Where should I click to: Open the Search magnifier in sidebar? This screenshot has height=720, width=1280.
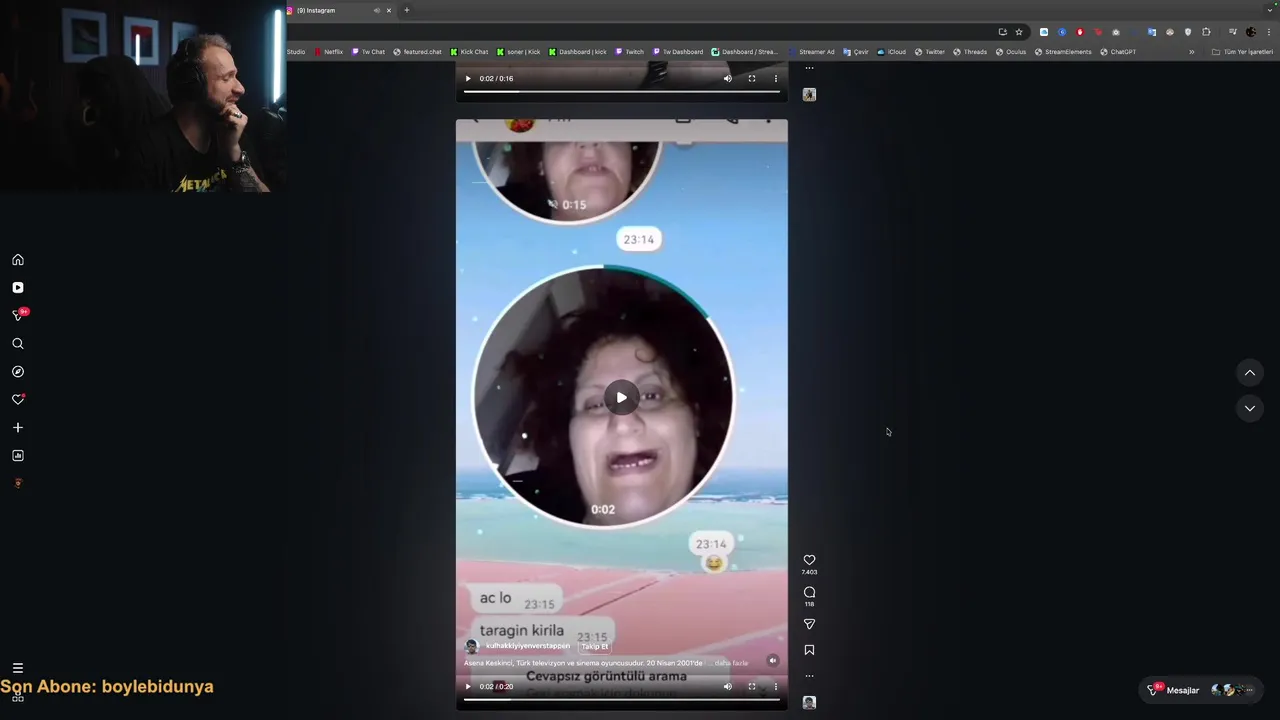pyautogui.click(x=18, y=344)
